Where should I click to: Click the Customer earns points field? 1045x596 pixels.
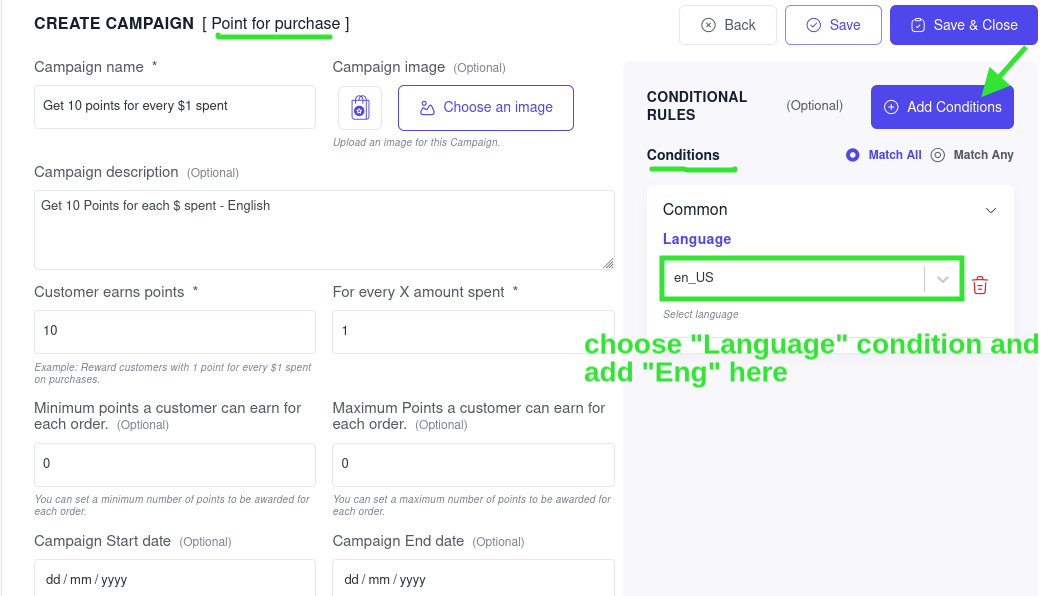click(x=175, y=331)
